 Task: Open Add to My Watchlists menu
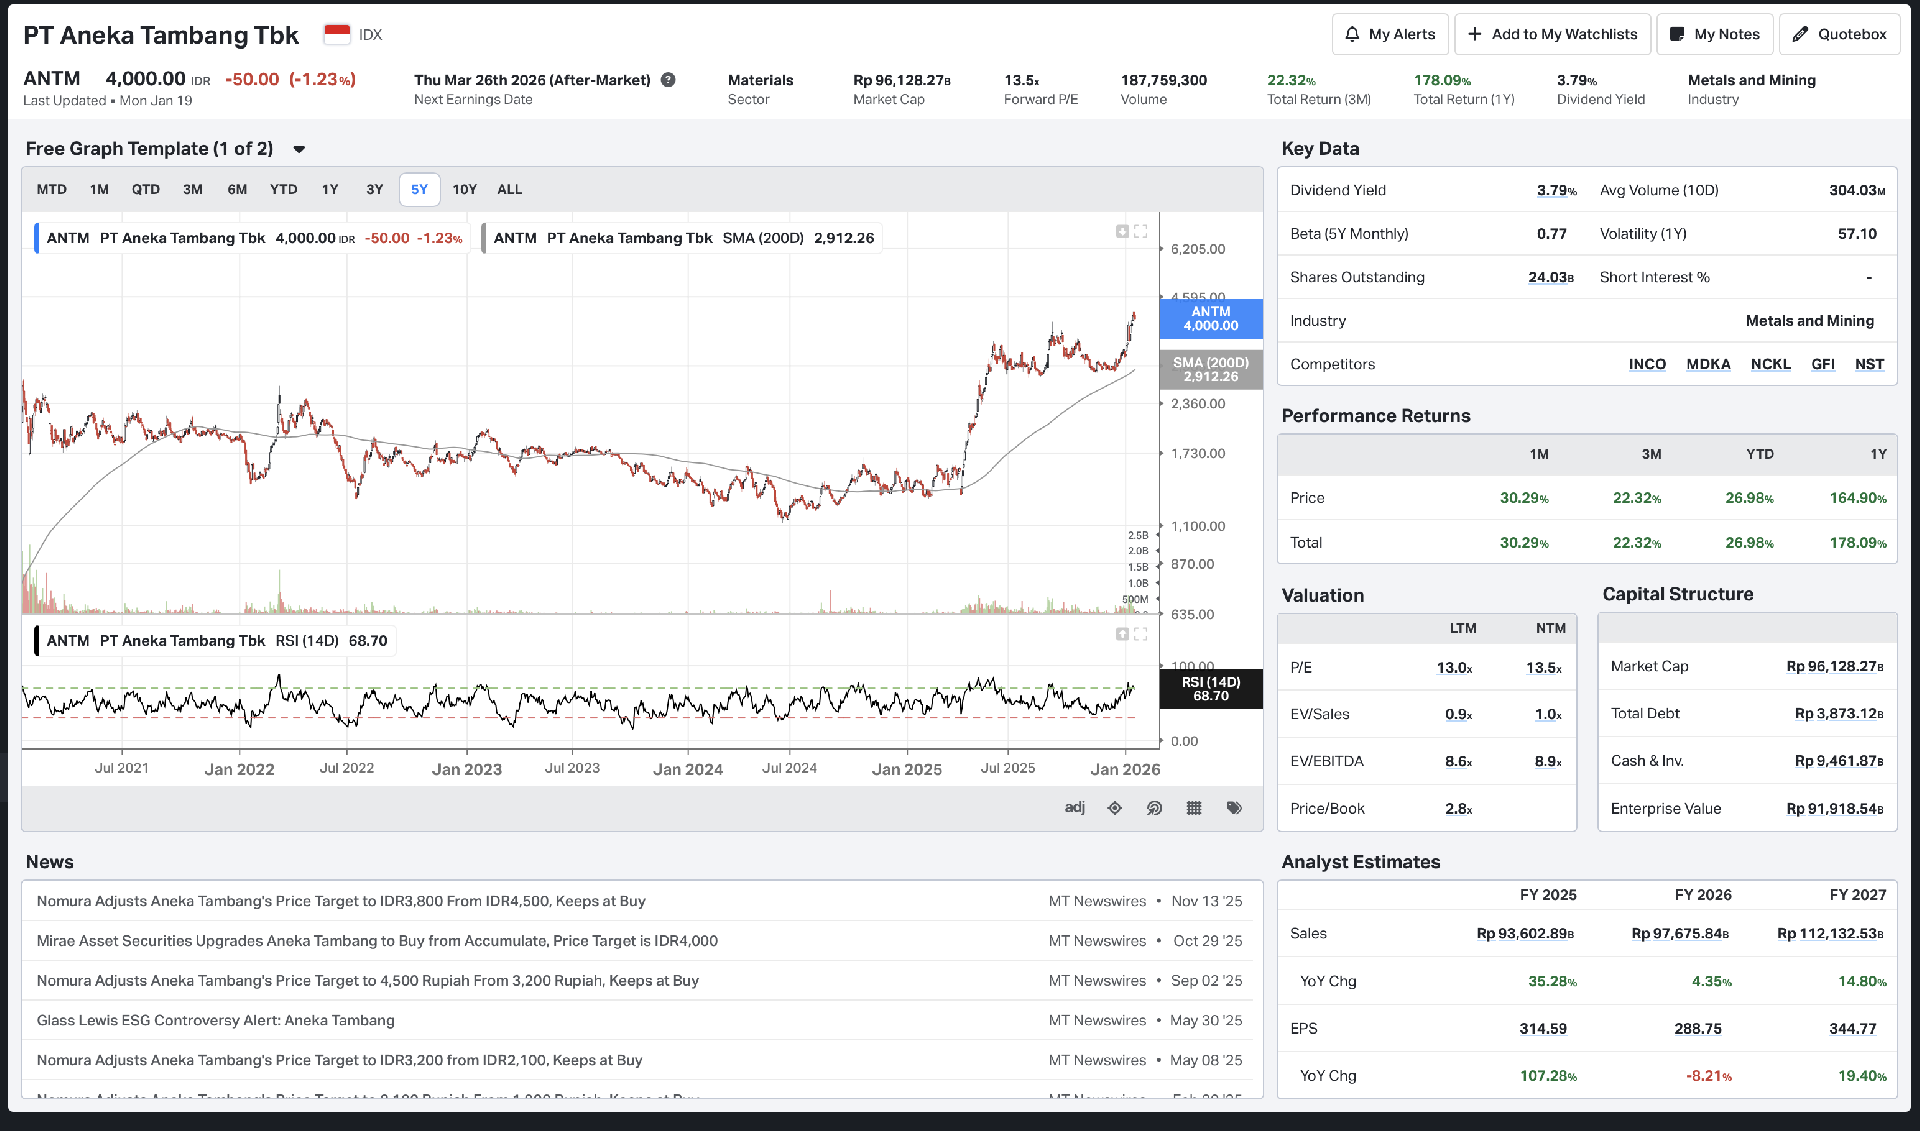click(1552, 34)
